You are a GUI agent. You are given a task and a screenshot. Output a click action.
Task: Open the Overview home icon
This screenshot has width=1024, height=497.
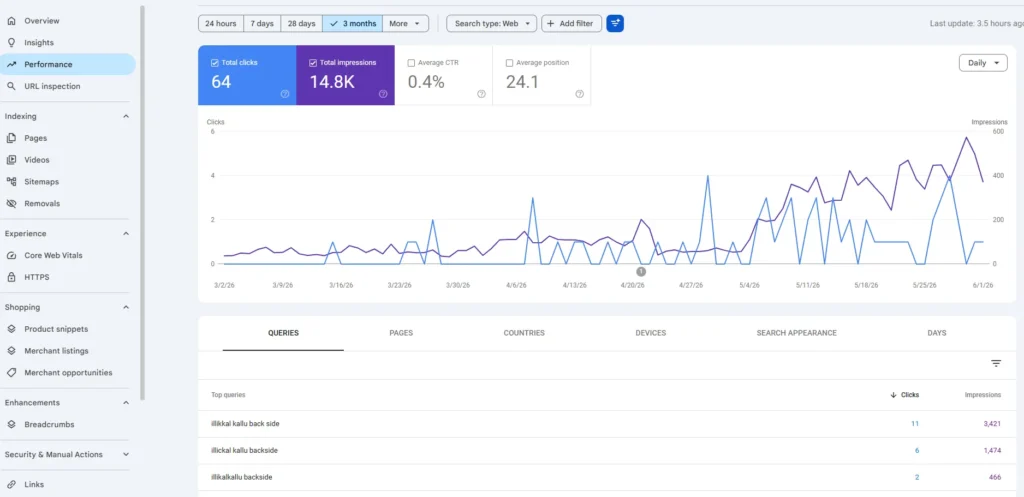[x=11, y=21]
